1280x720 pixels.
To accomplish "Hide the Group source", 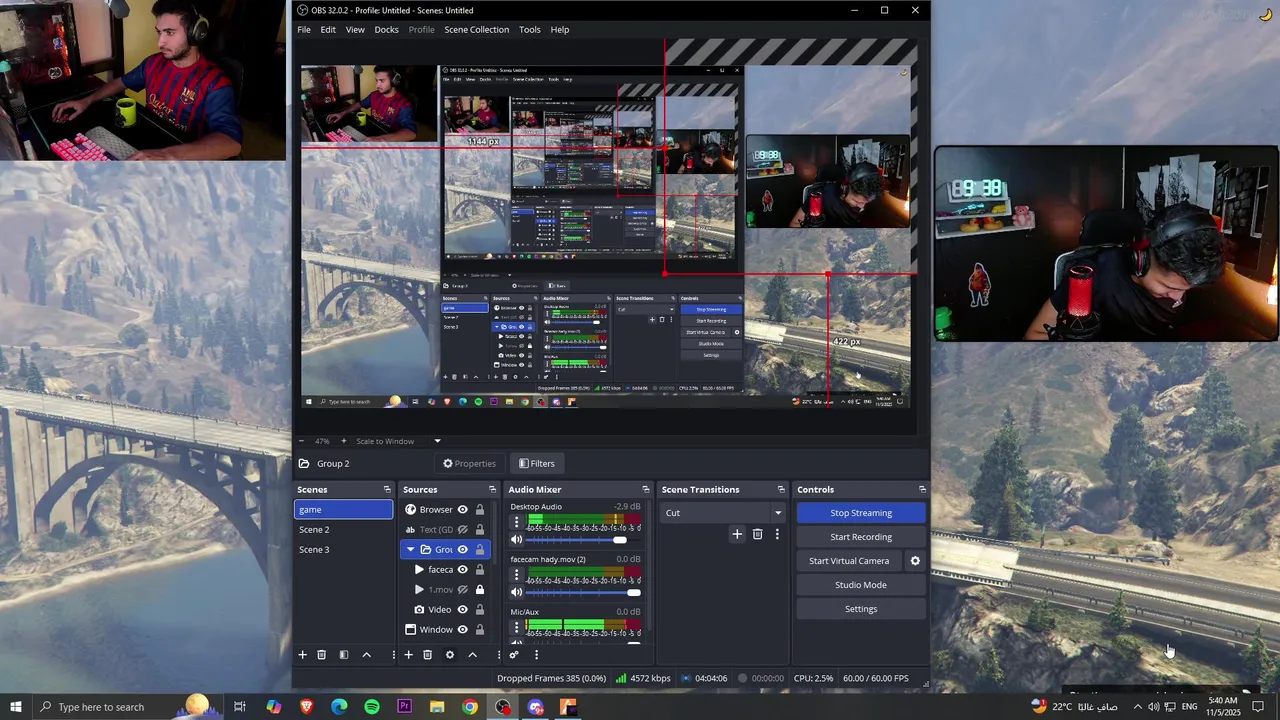I will tap(462, 550).
